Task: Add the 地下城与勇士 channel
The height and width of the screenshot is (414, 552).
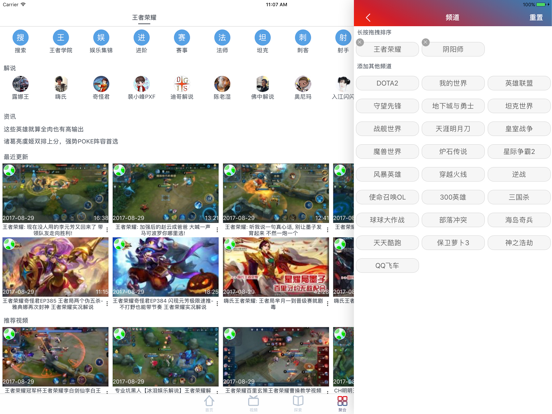Action: 453,106
